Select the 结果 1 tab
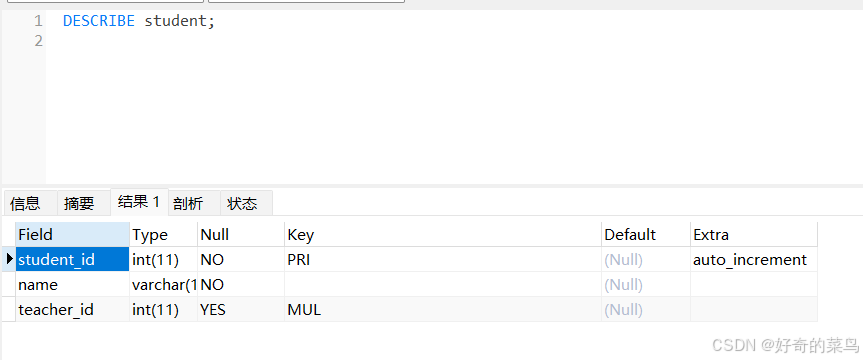Image resolution: width=863 pixels, height=360 pixels. (139, 202)
